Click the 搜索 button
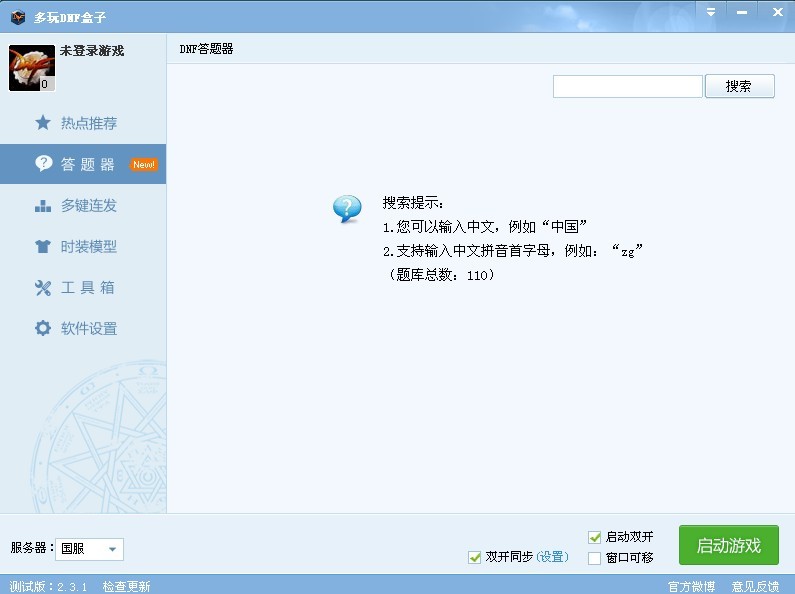795x594 pixels. pyautogui.click(x=739, y=86)
